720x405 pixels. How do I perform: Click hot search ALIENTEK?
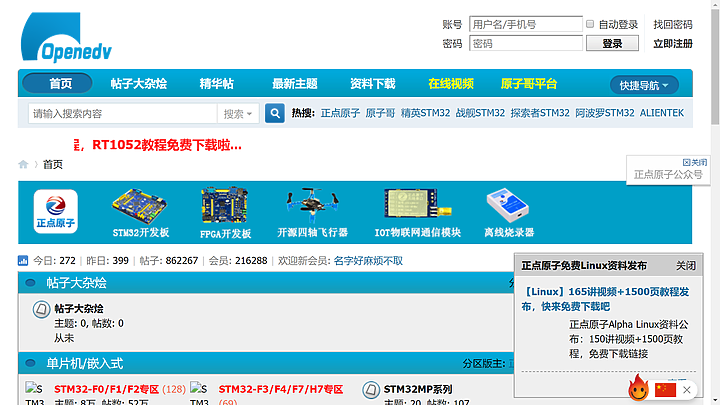[x=662, y=113]
